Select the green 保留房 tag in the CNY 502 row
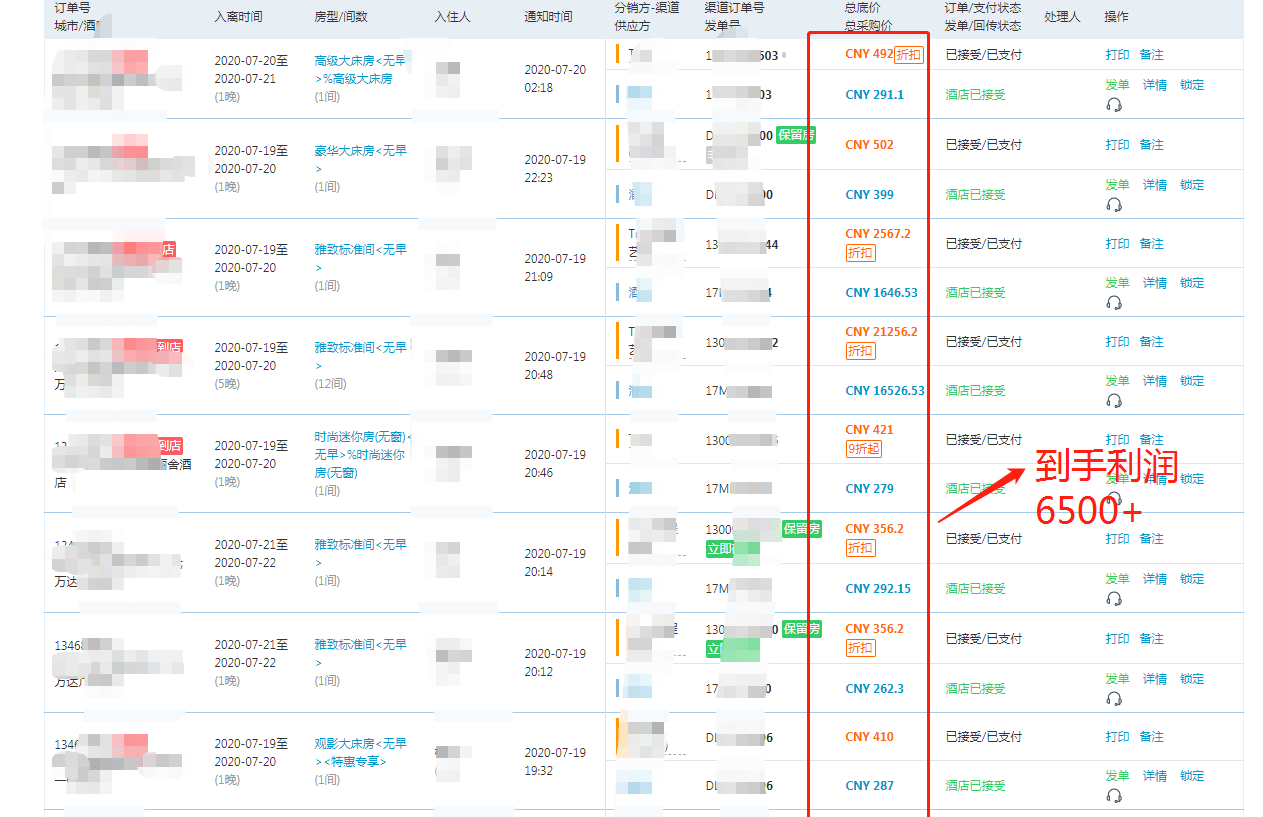The height and width of the screenshot is (817, 1263). pos(795,135)
